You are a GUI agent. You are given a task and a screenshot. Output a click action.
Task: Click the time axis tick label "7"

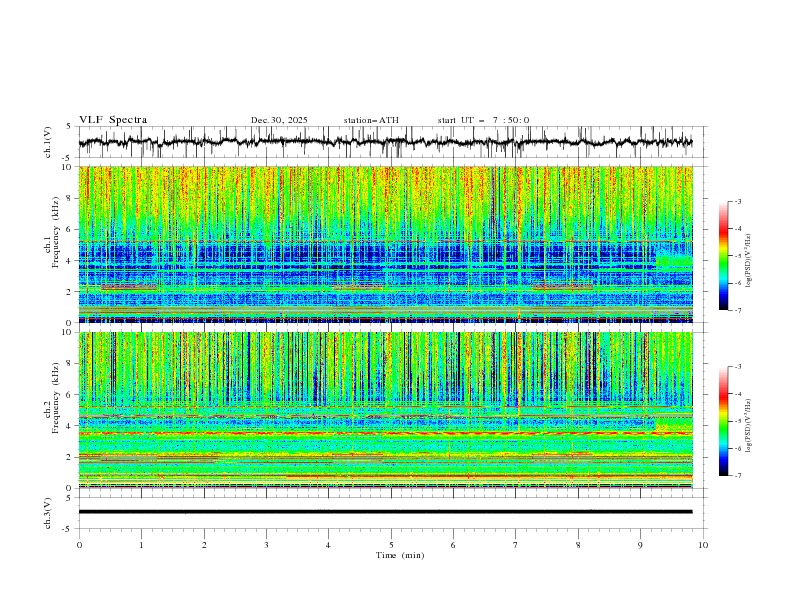pos(516,545)
